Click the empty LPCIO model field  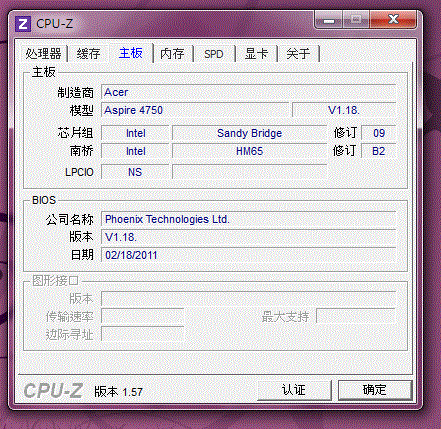click(x=249, y=172)
